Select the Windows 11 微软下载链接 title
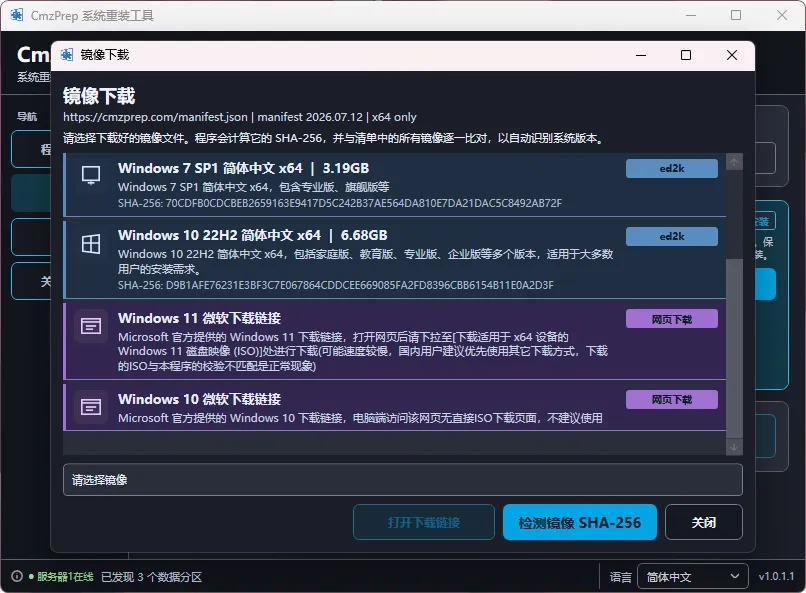 pos(199,318)
